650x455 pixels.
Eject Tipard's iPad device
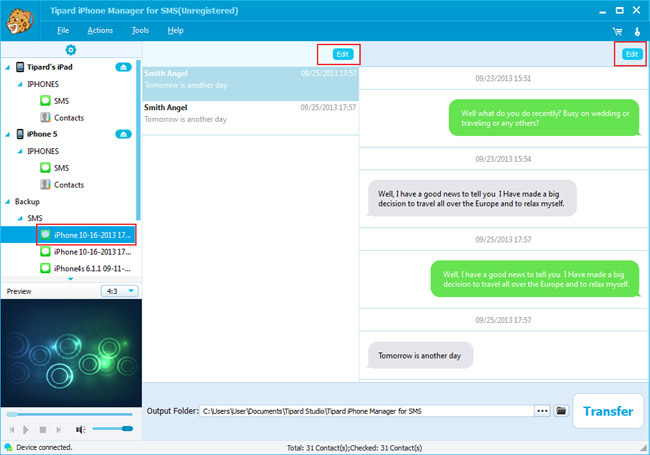[123, 67]
